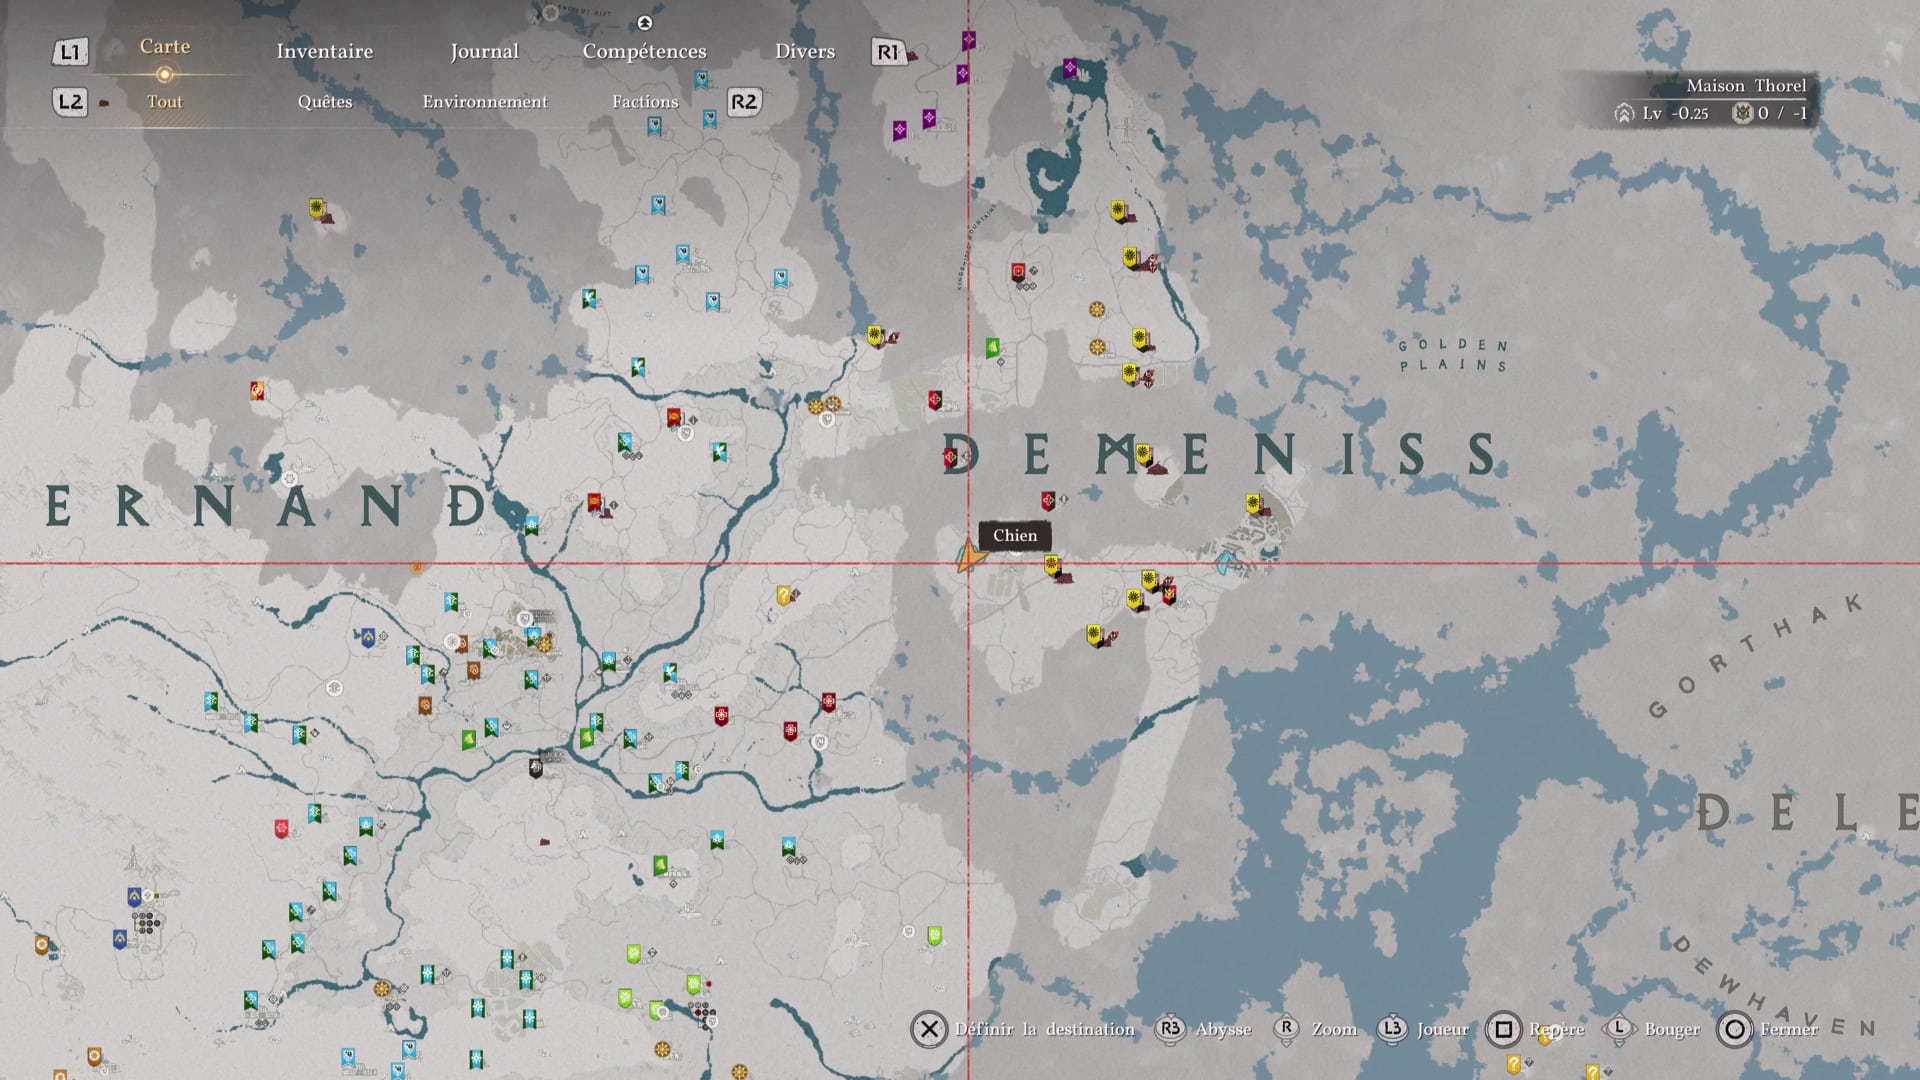The image size is (1920, 1080).
Task: Open the Compétences tab
Action: [644, 51]
